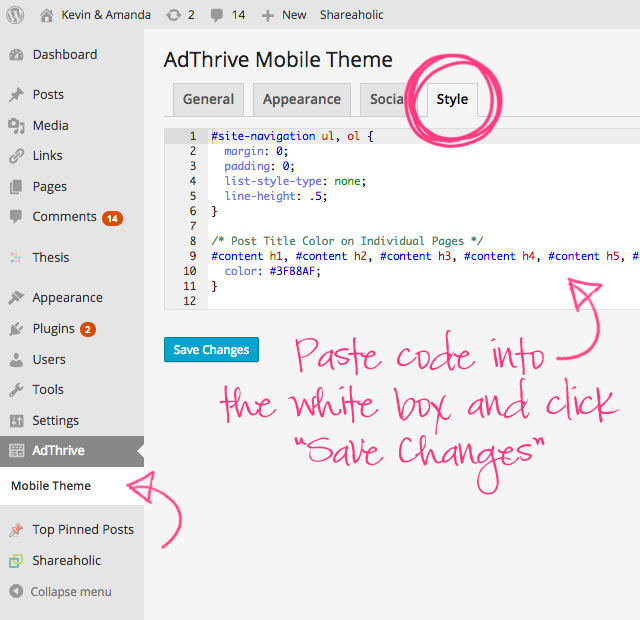Click the updates count 2
This screenshot has width=640, height=620.
point(191,15)
